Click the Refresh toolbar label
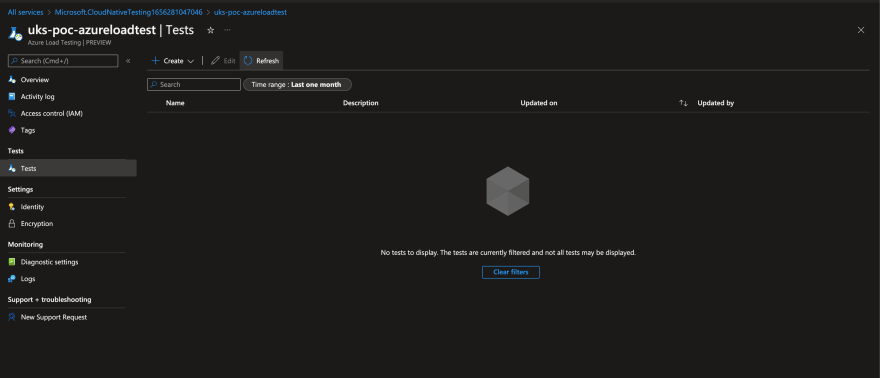 [x=268, y=61]
